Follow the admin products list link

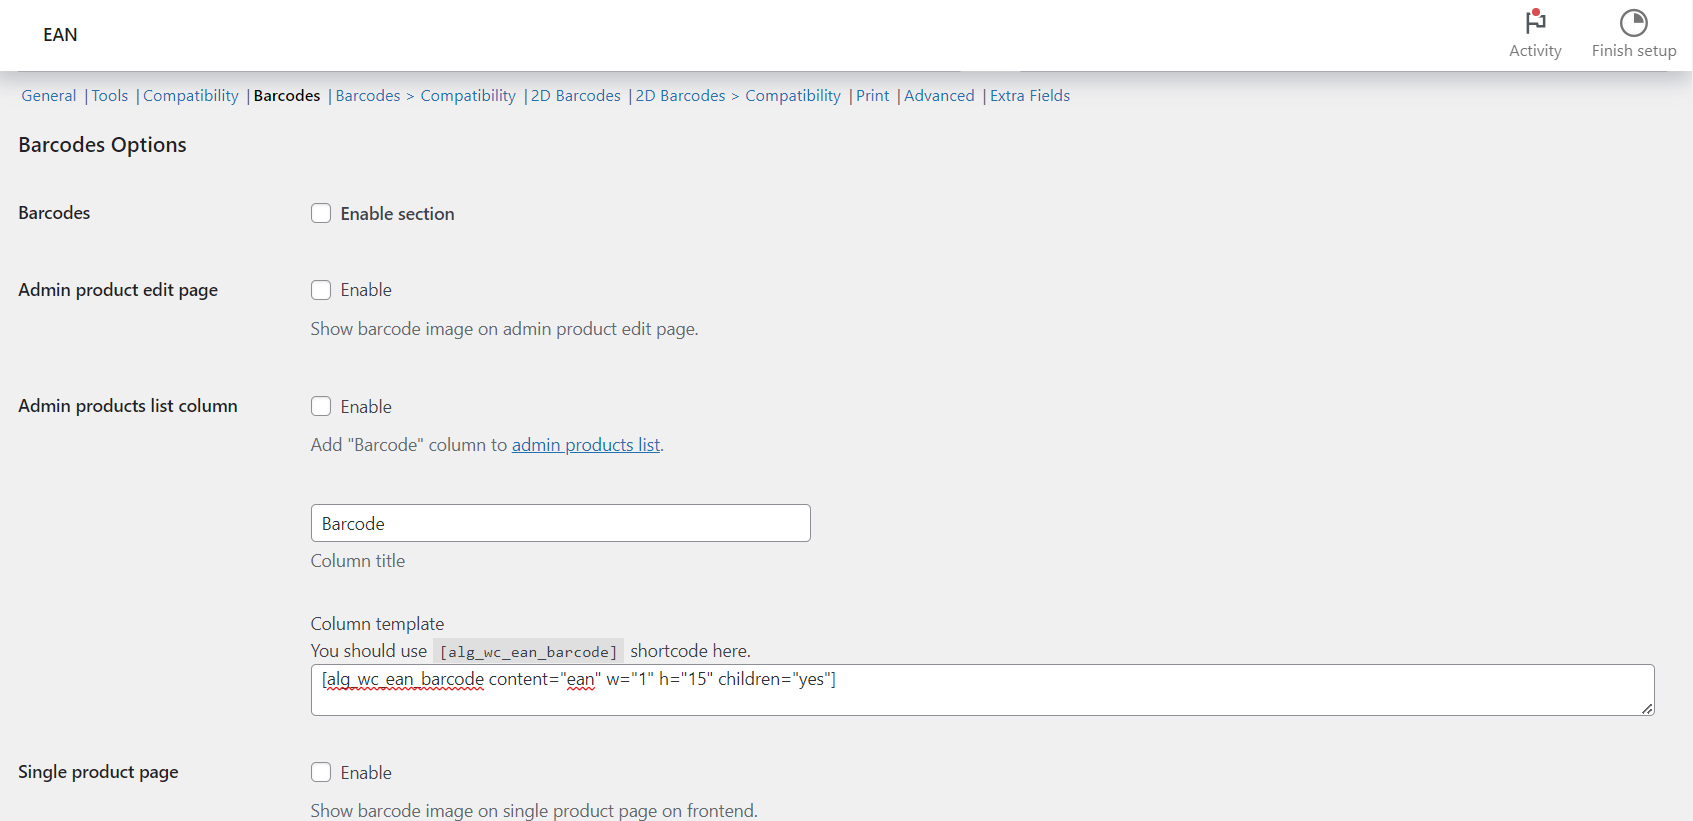586,445
